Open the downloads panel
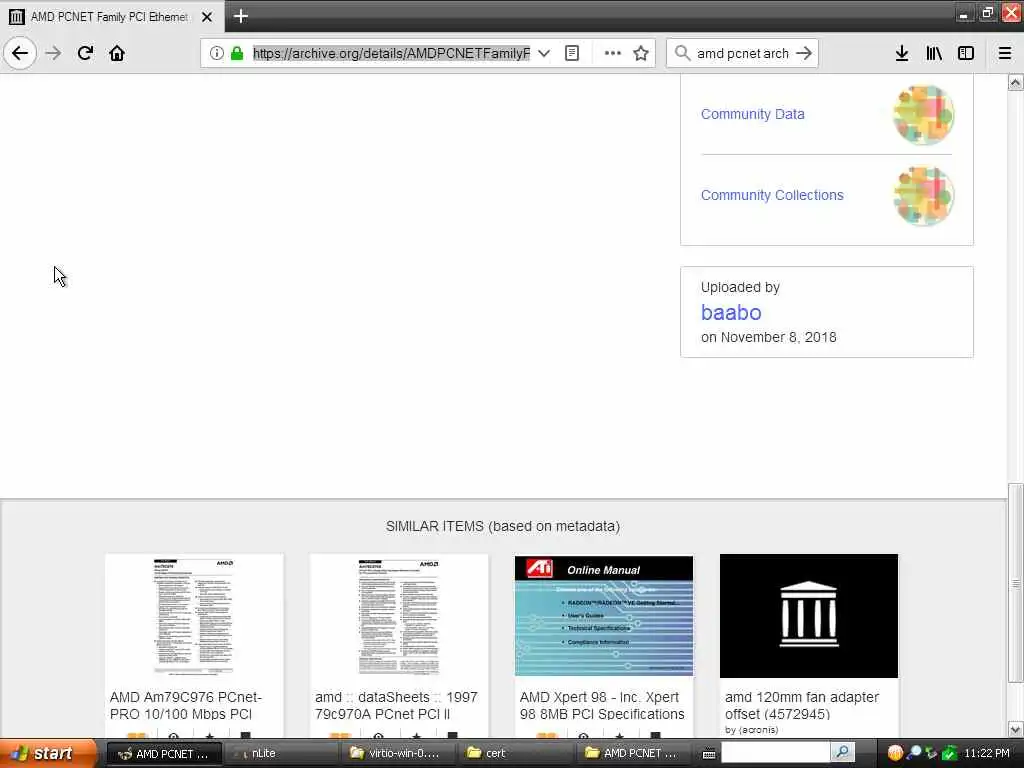Screen dimensions: 1024x768 click(x=902, y=53)
